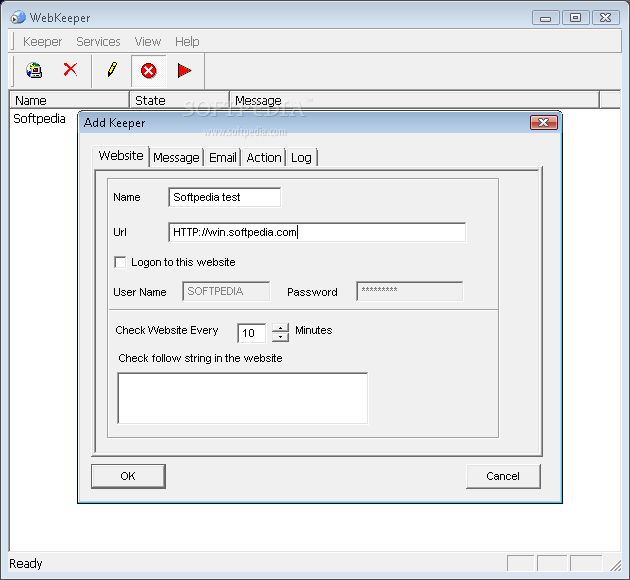Click the Cancel button
Screen dimensions: 630x580
(x=503, y=476)
